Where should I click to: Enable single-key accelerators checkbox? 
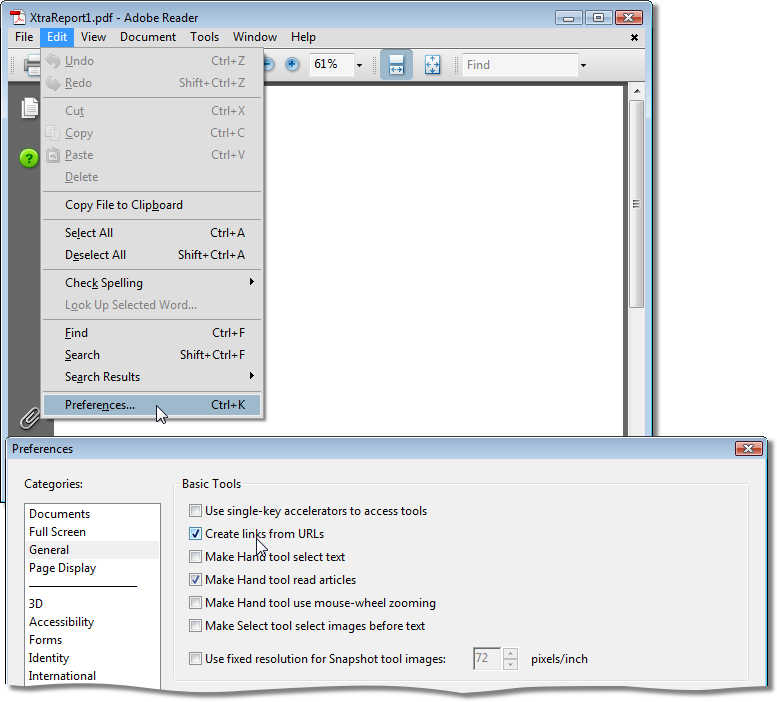click(x=195, y=510)
